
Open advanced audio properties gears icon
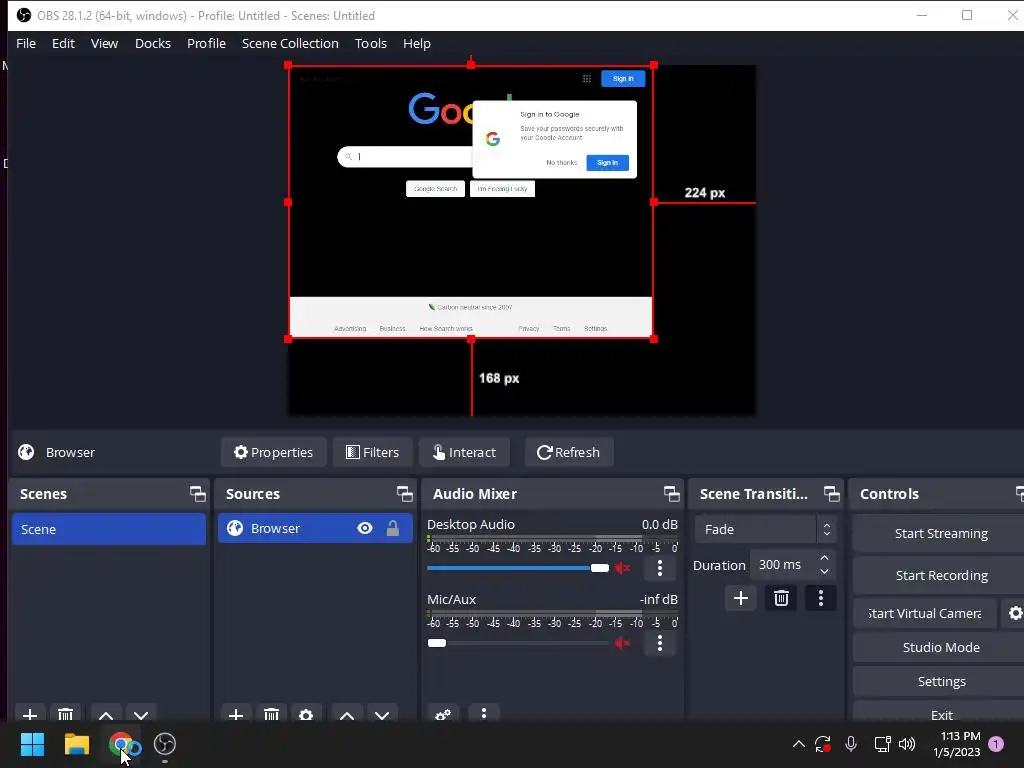pos(443,714)
